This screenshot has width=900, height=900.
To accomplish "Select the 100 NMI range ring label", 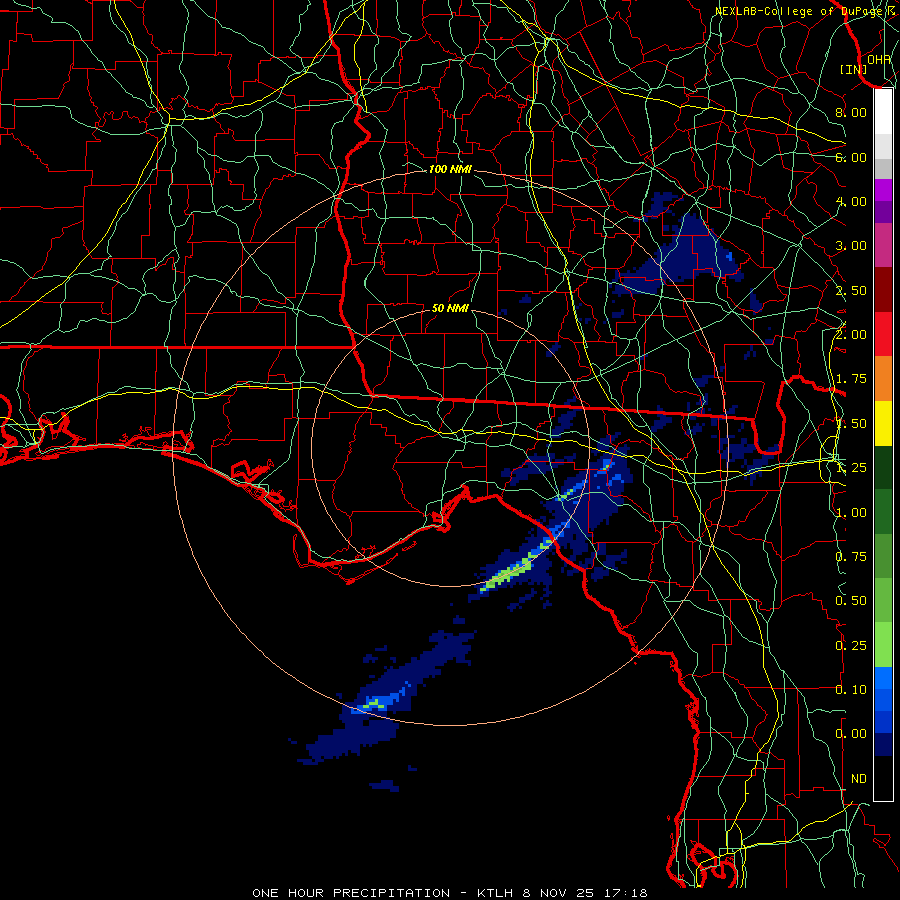I will pyautogui.click(x=450, y=169).
